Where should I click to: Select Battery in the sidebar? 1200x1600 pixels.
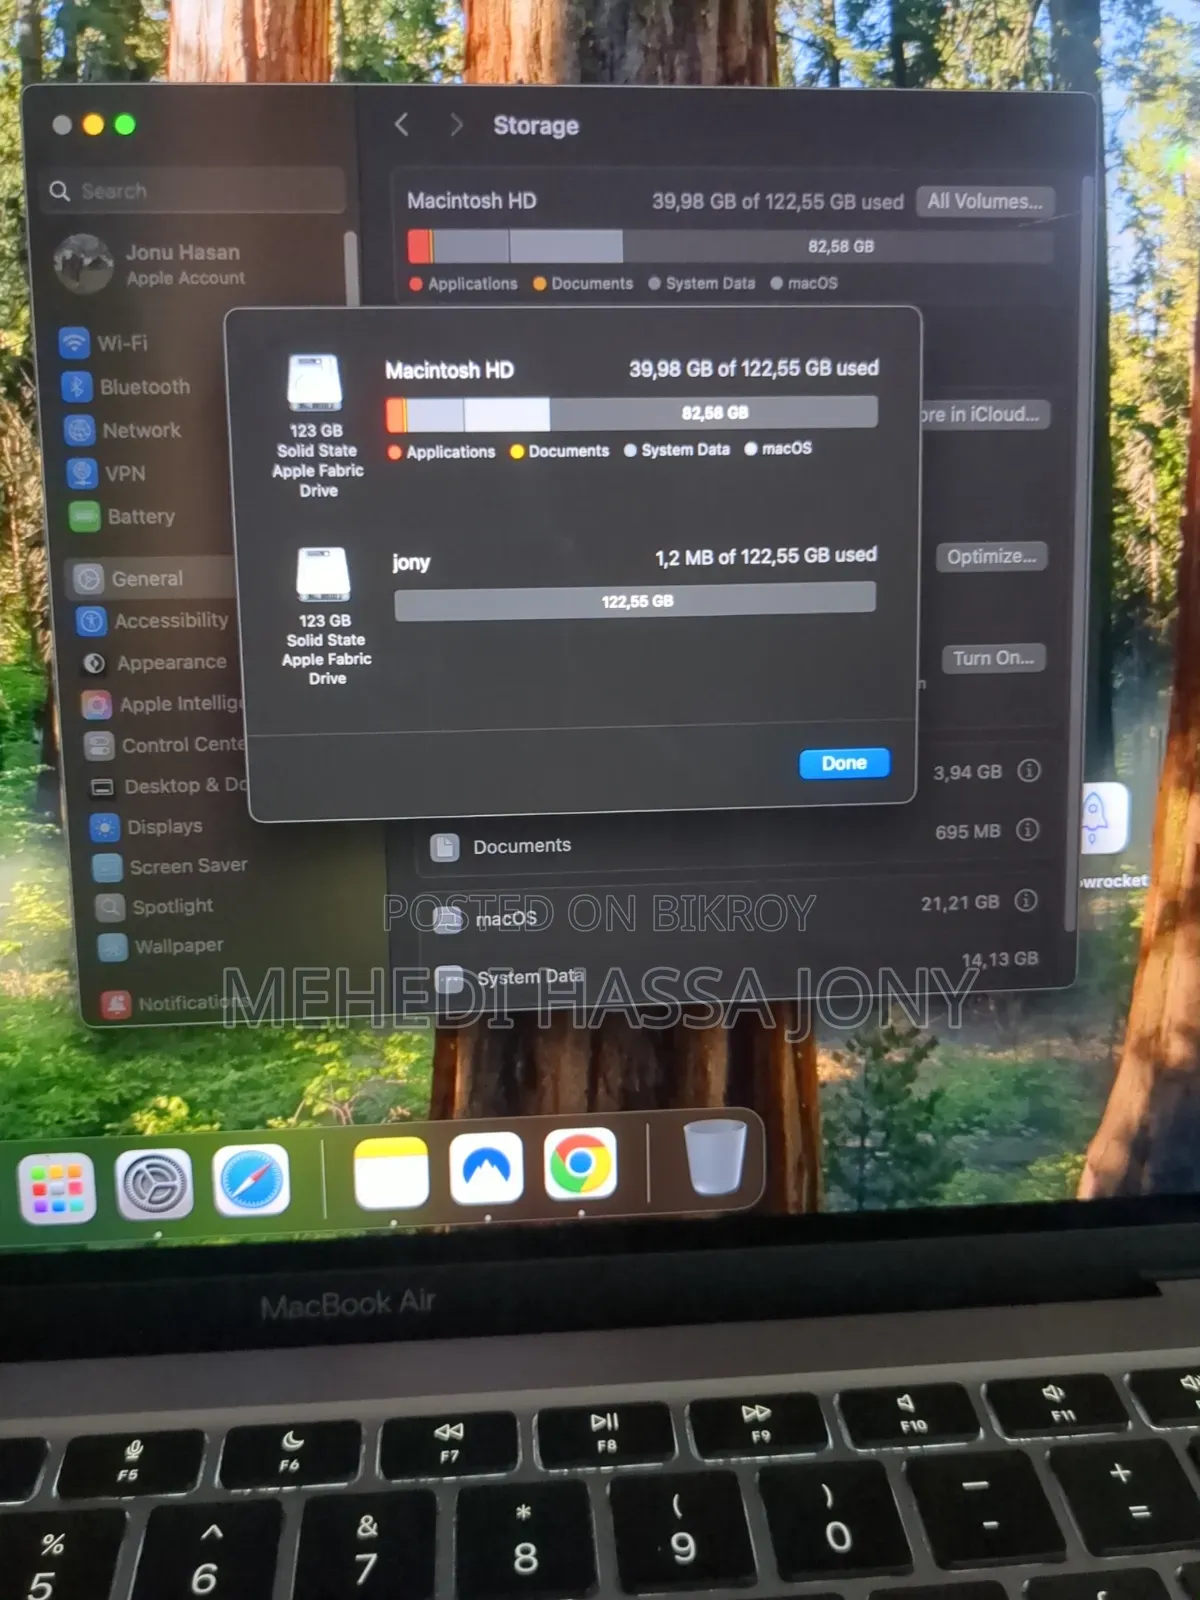(123, 516)
